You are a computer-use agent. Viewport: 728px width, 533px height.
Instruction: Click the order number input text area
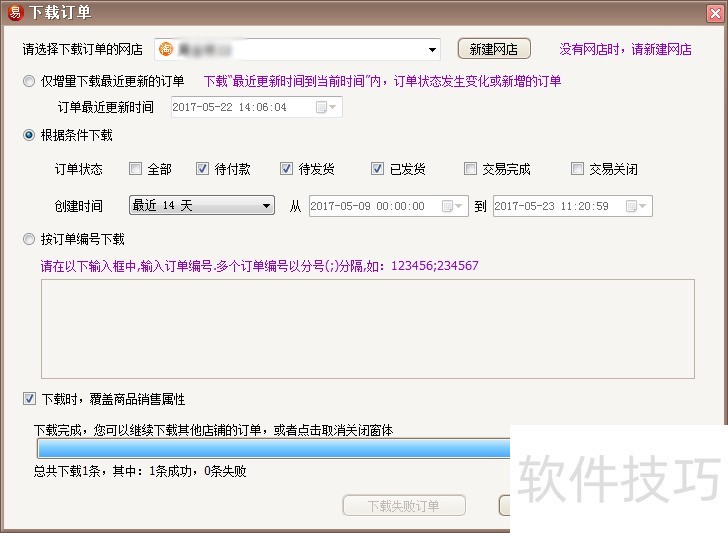(x=368, y=329)
